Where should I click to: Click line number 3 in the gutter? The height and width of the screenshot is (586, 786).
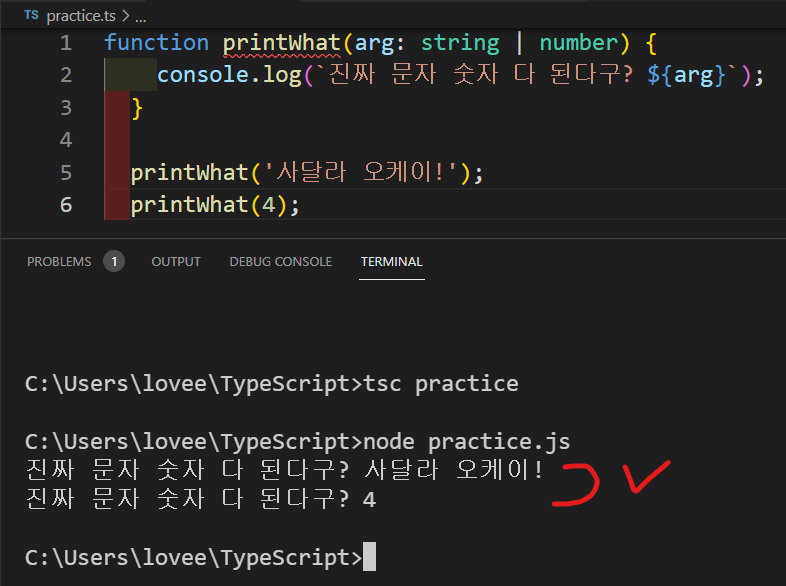pos(66,108)
